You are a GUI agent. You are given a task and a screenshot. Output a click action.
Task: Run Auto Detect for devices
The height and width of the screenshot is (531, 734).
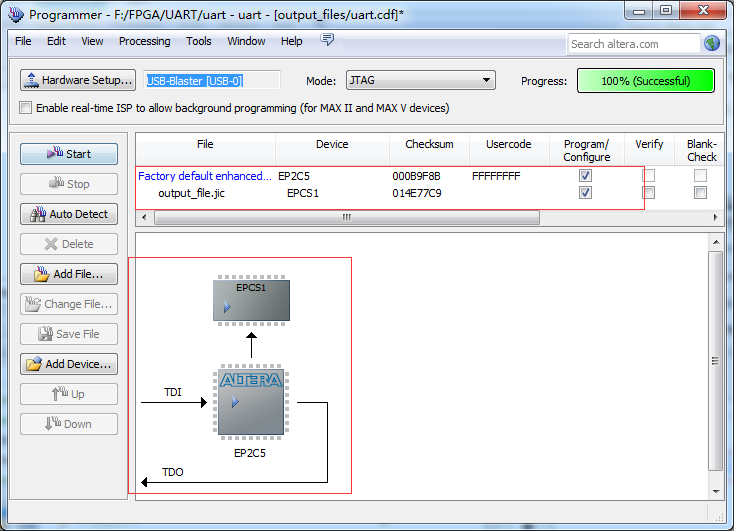[69, 214]
